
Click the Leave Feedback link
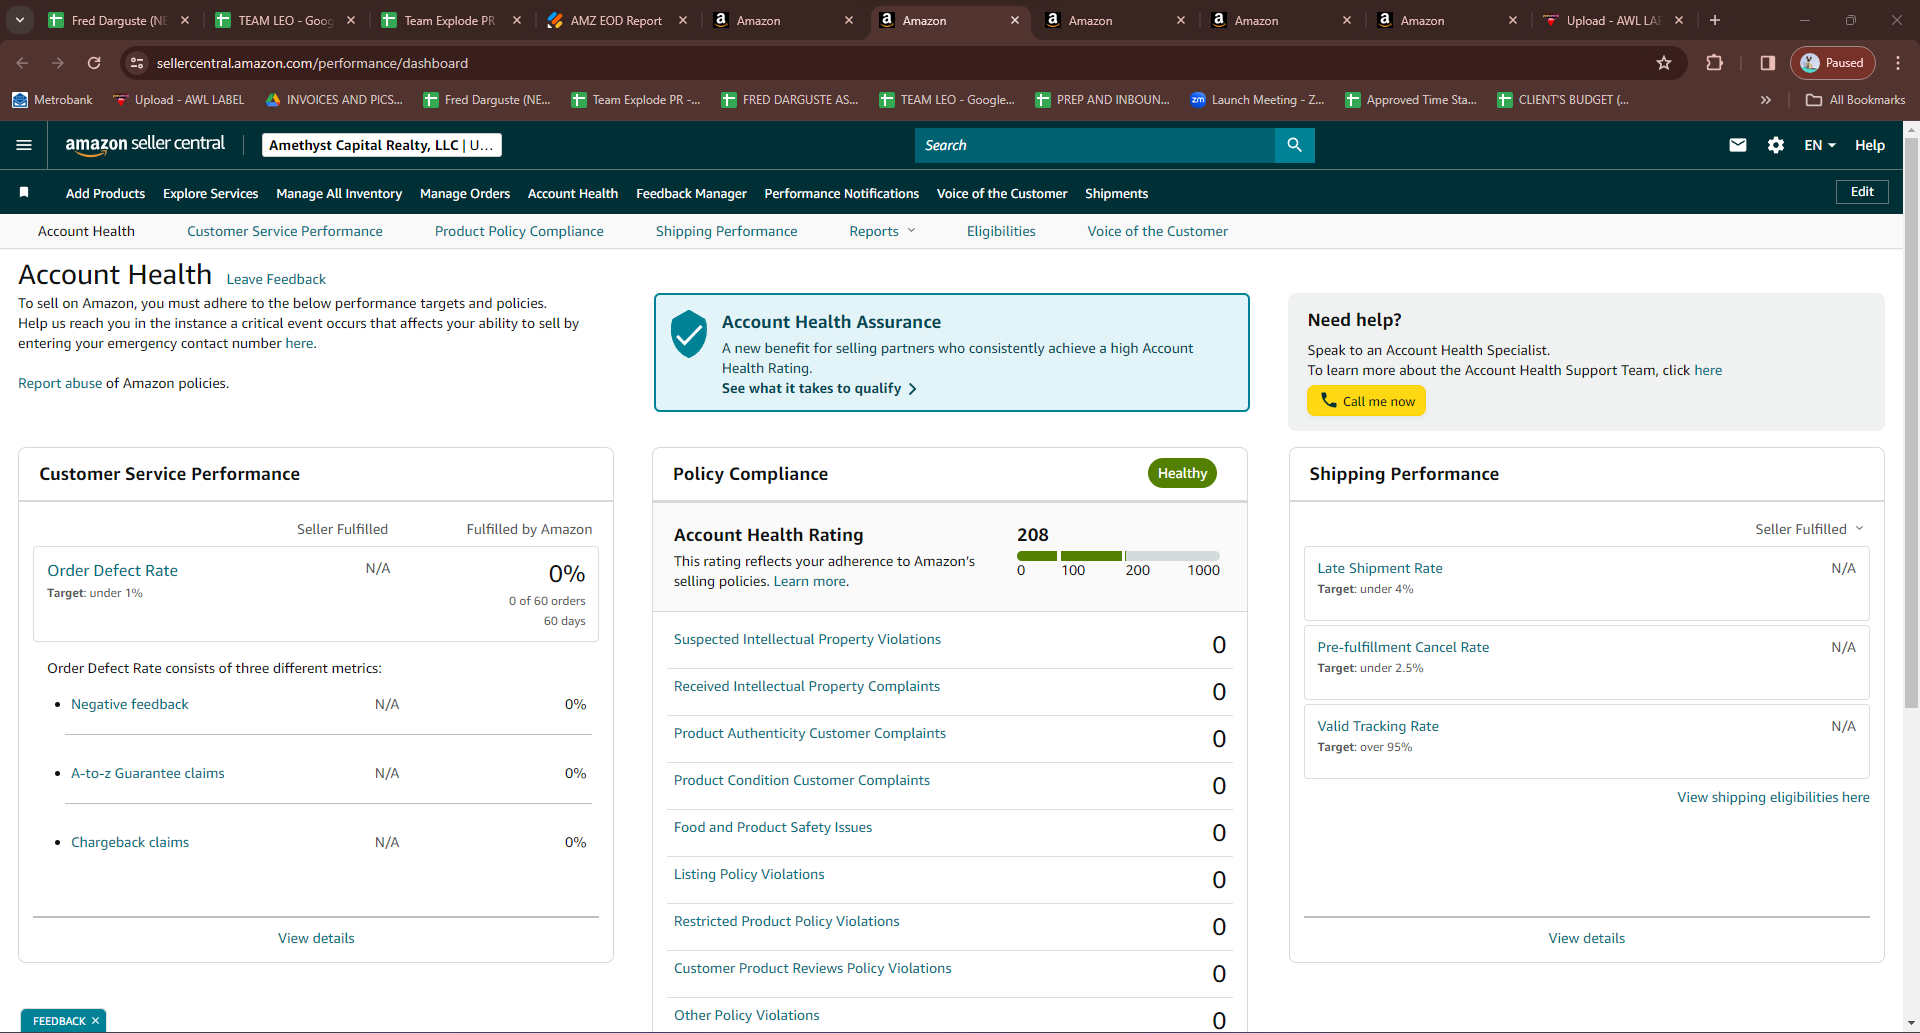(276, 279)
